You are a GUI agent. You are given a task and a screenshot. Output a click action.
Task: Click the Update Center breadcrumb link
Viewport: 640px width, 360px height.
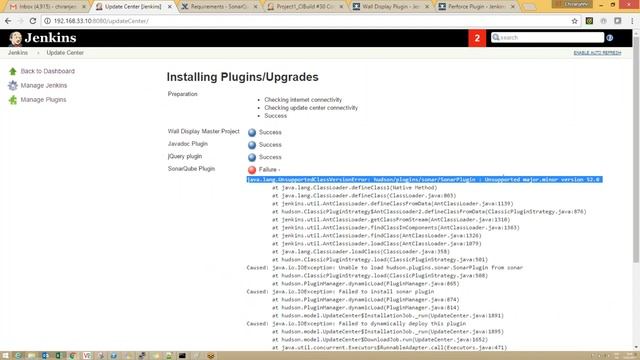[x=65, y=53]
